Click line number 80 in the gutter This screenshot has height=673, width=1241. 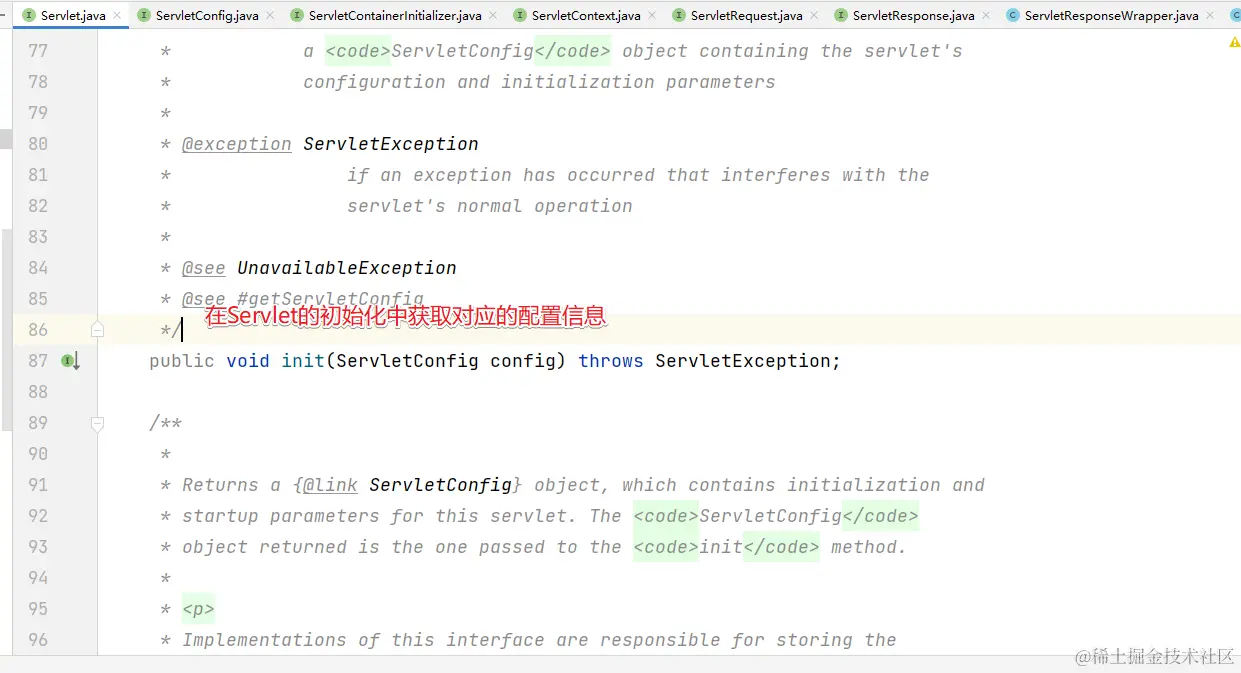pos(38,144)
